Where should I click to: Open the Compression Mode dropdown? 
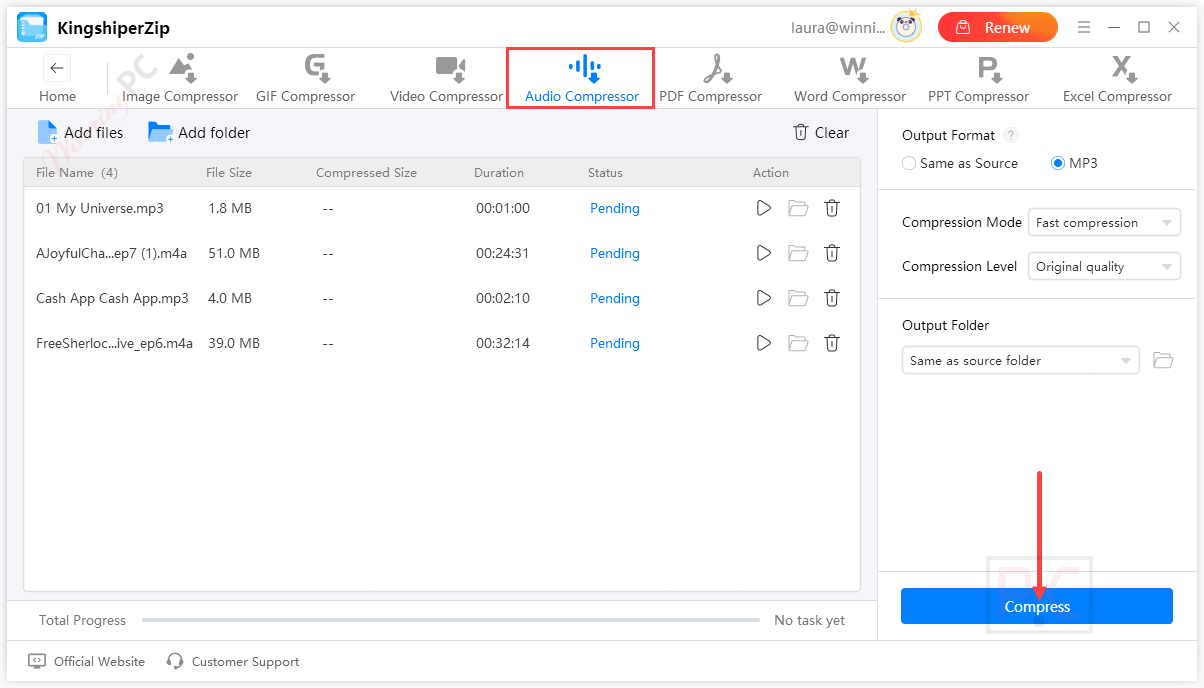coord(1104,222)
